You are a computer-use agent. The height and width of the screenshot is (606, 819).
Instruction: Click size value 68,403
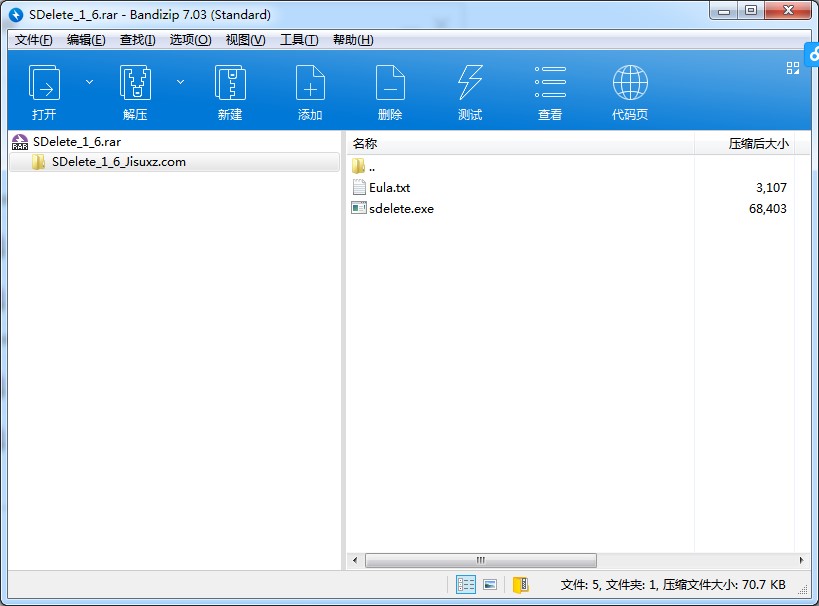[x=767, y=208]
